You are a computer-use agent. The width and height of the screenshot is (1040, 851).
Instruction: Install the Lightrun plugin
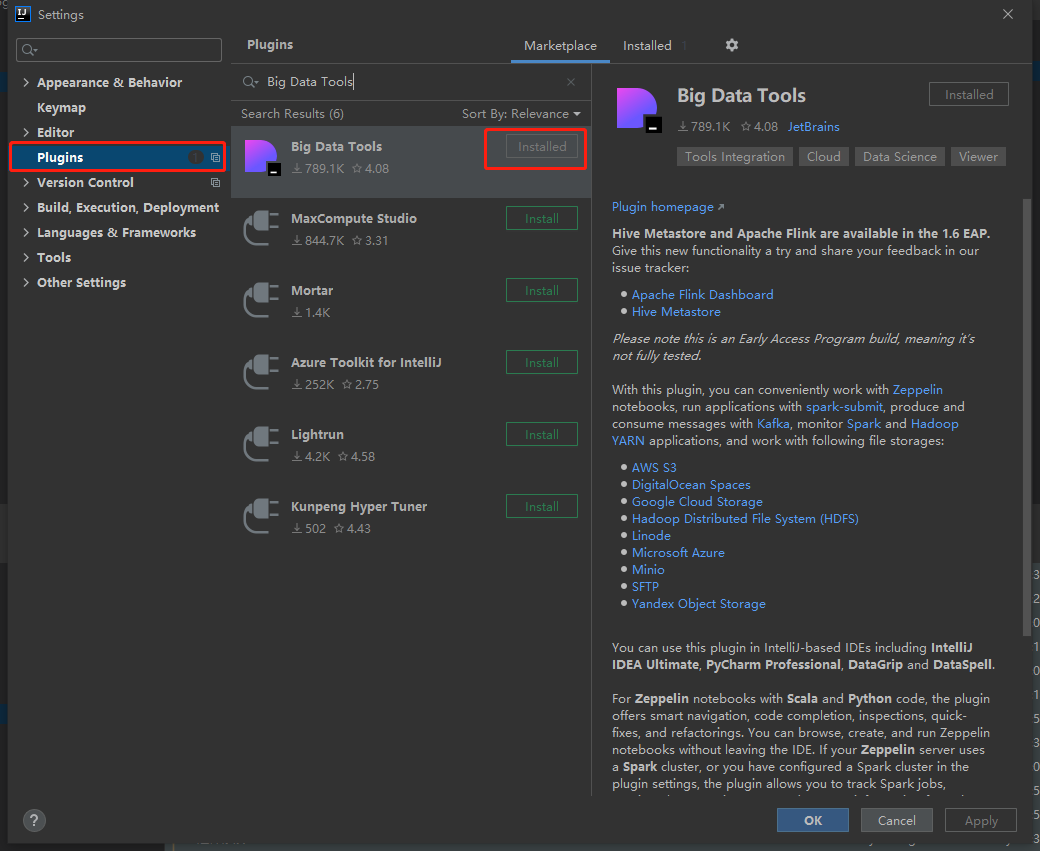tap(542, 434)
